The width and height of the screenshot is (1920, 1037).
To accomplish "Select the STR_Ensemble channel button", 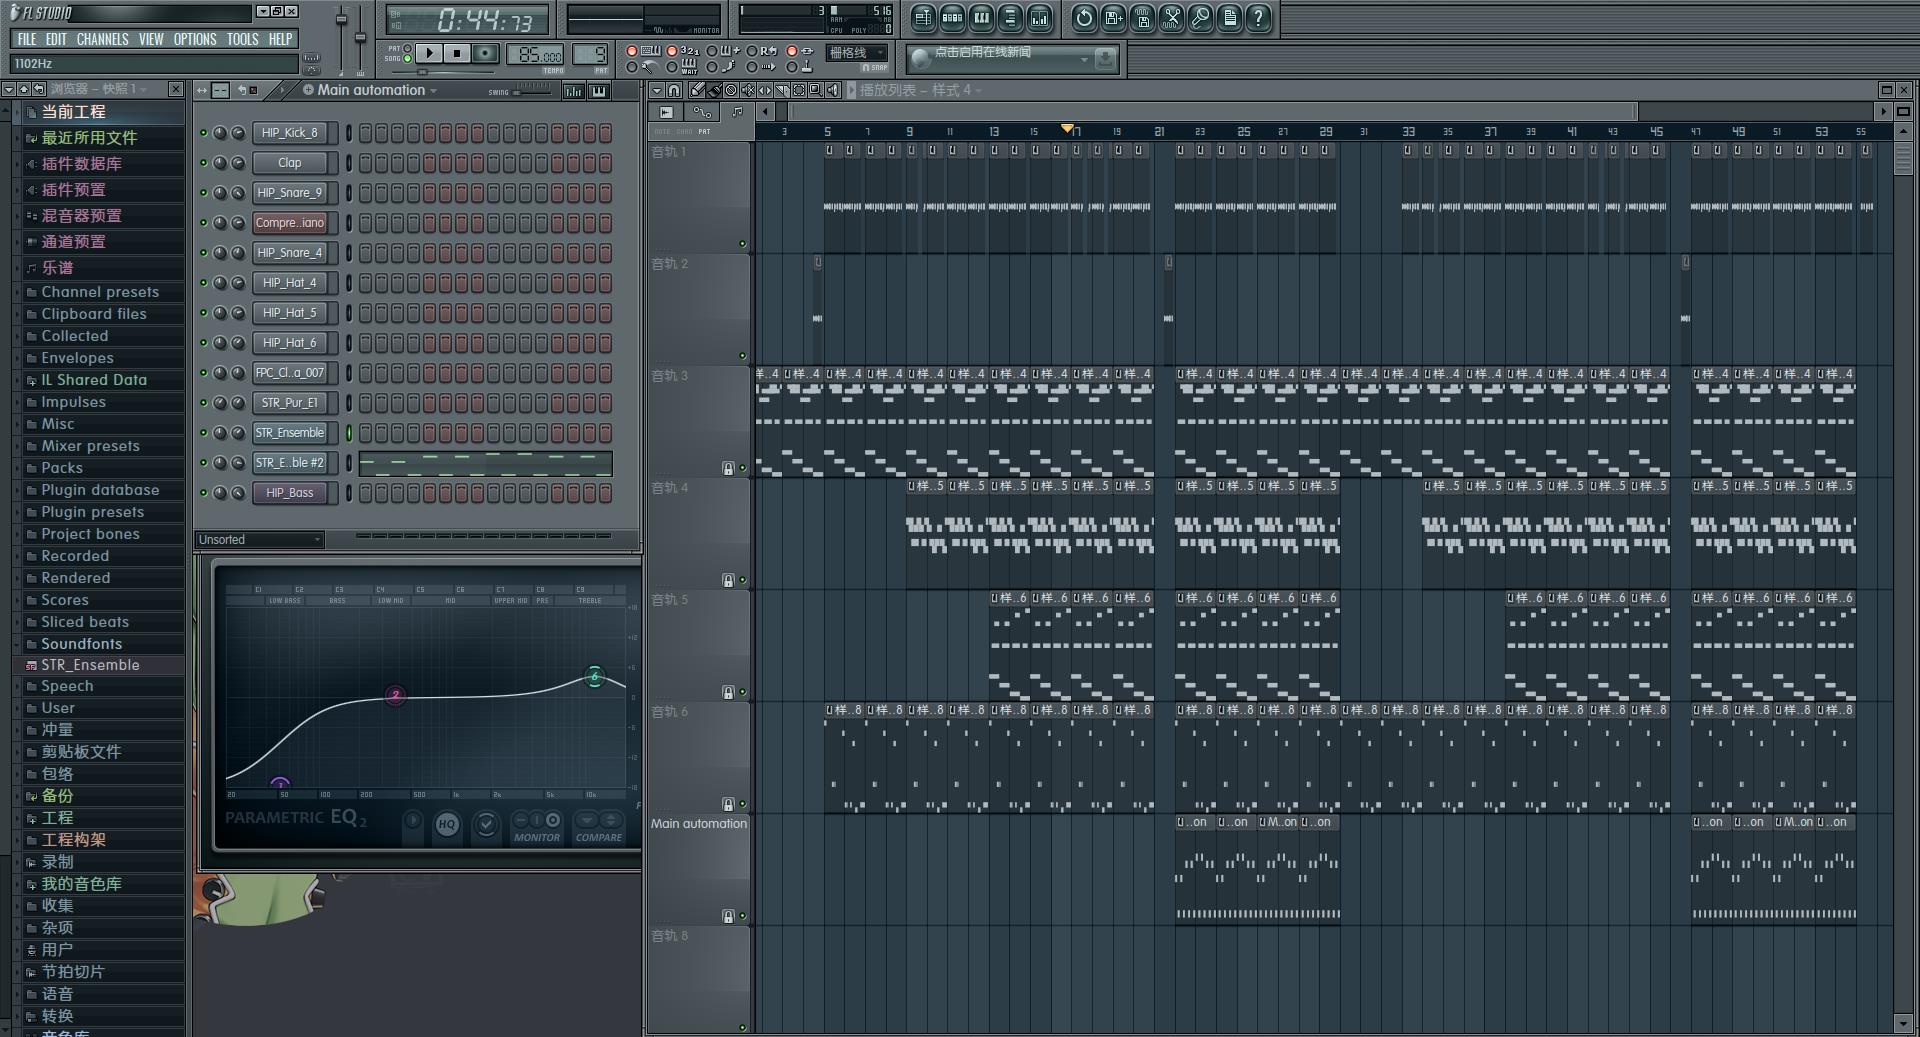I will tap(290, 433).
